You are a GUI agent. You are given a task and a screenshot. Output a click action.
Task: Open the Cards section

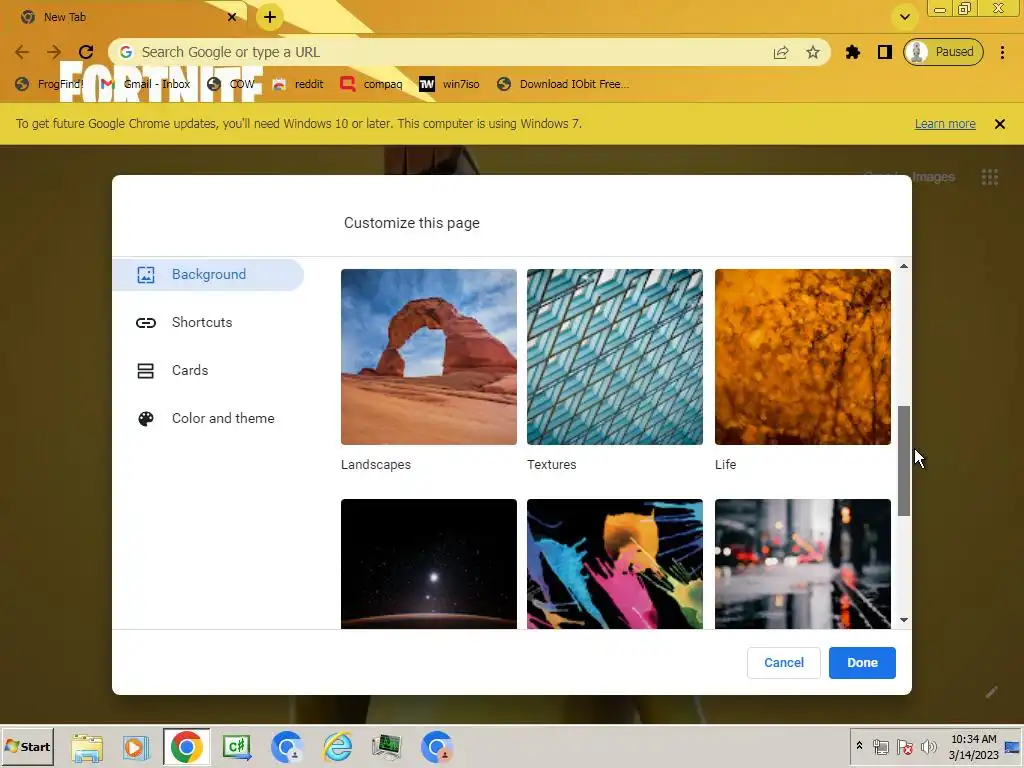pos(189,370)
